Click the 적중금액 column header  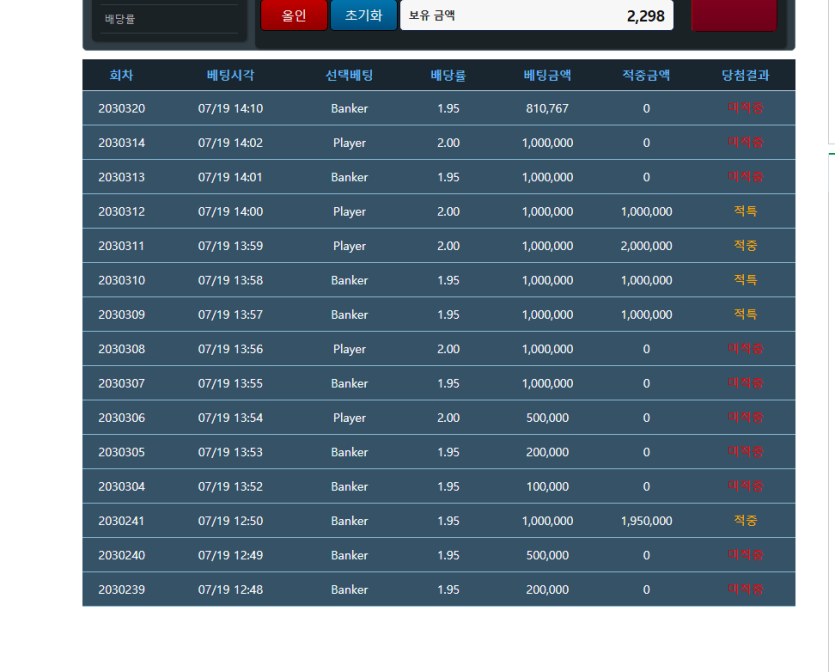click(646, 75)
